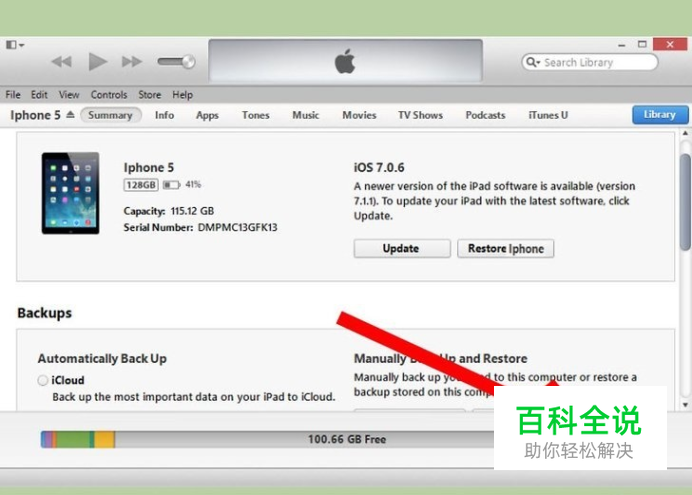Click the Serial Number text DMPMC13GFK13
The image size is (692, 495).
237,228
